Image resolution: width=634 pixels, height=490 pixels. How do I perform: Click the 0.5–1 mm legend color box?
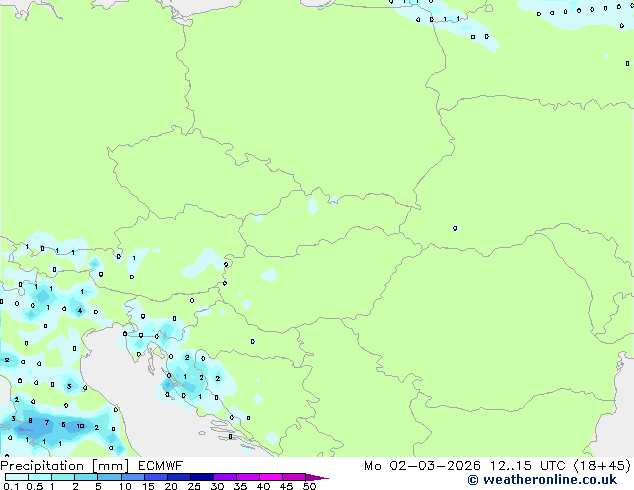(40, 477)
